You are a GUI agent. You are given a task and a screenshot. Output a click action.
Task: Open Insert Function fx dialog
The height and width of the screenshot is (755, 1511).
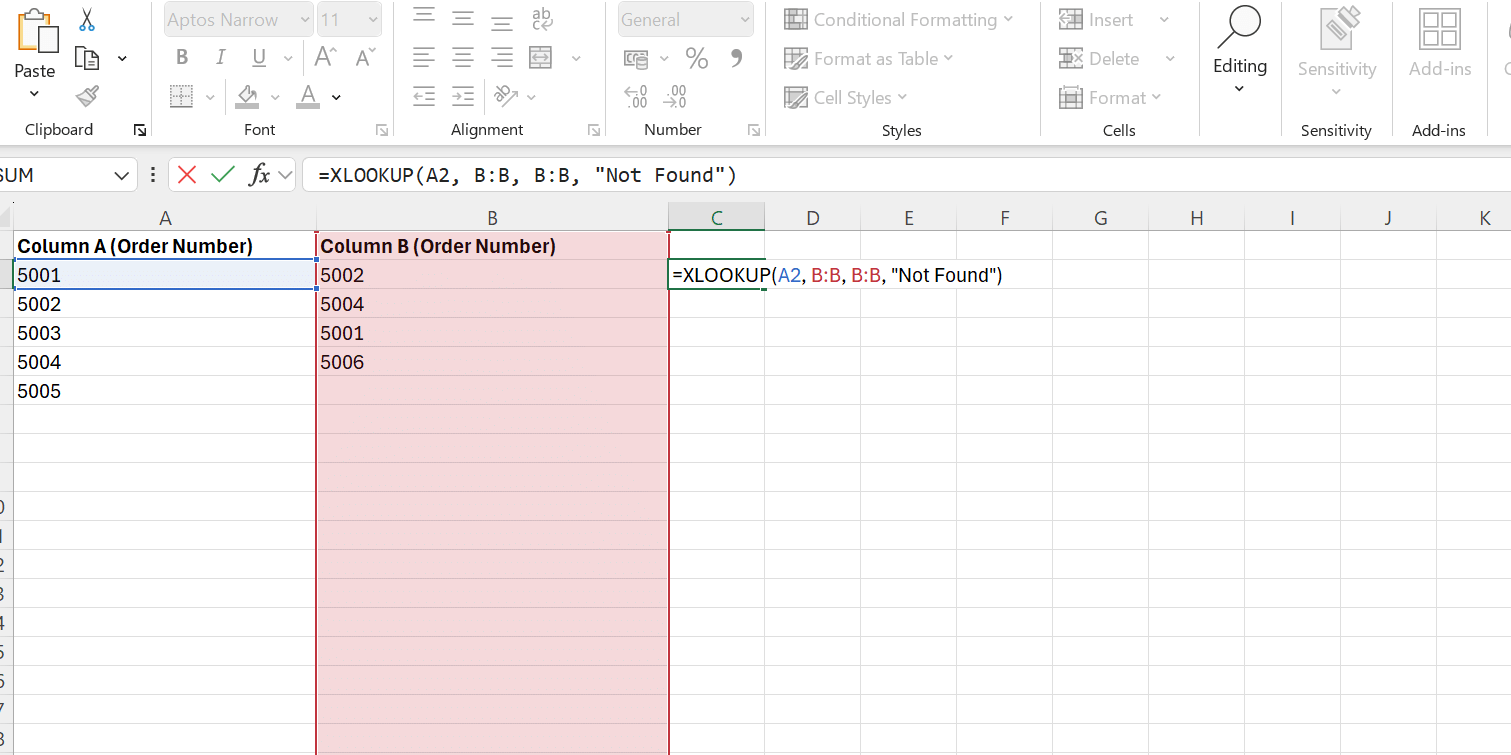pos(260,175)
